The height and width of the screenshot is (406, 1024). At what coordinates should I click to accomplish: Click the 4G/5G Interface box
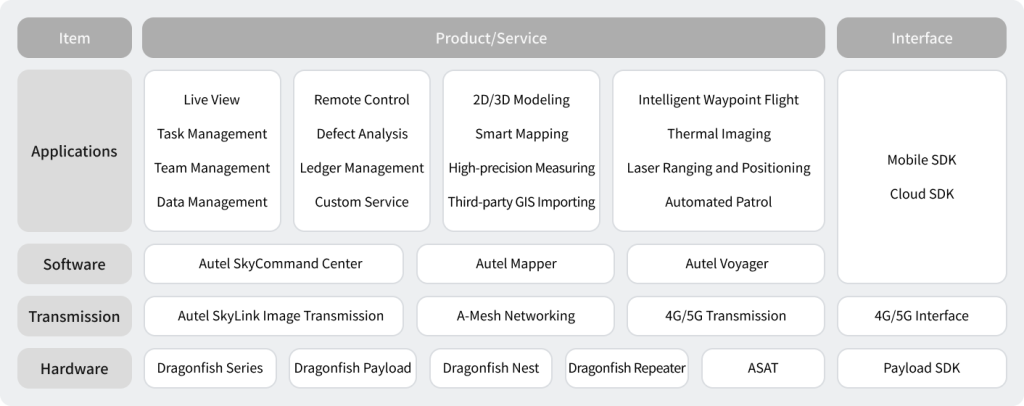pos(921,316)
